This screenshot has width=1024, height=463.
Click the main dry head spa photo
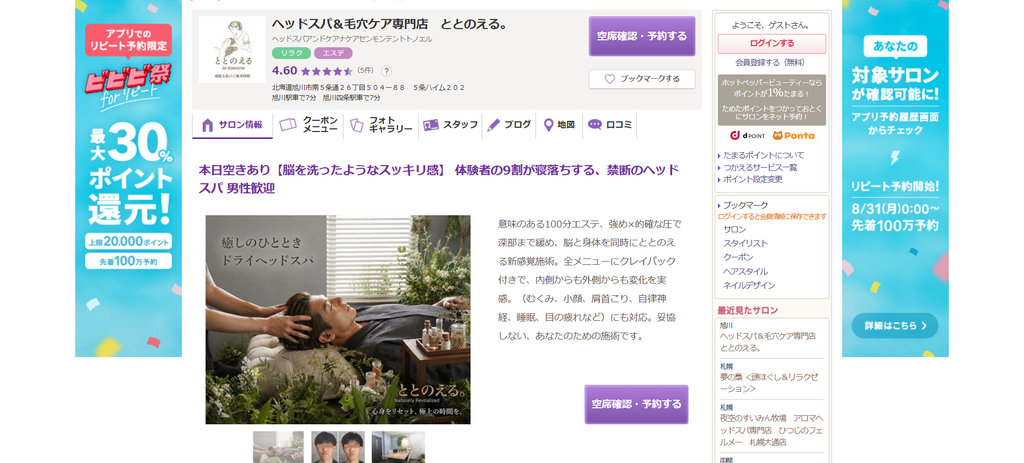point(338,319)
